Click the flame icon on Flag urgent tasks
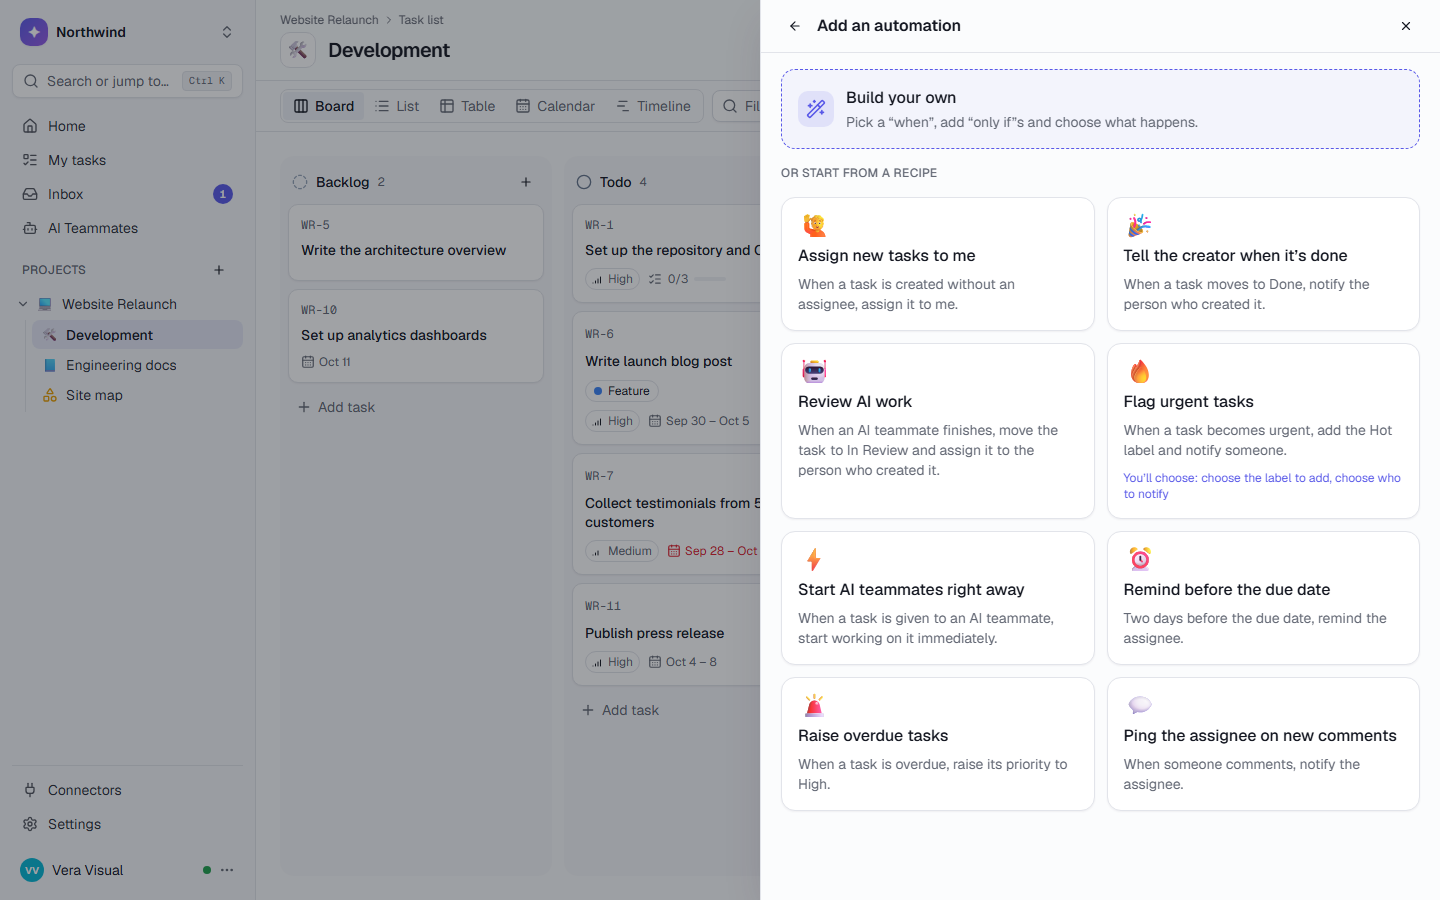 pyautogui.click(x=1139, y=371)
